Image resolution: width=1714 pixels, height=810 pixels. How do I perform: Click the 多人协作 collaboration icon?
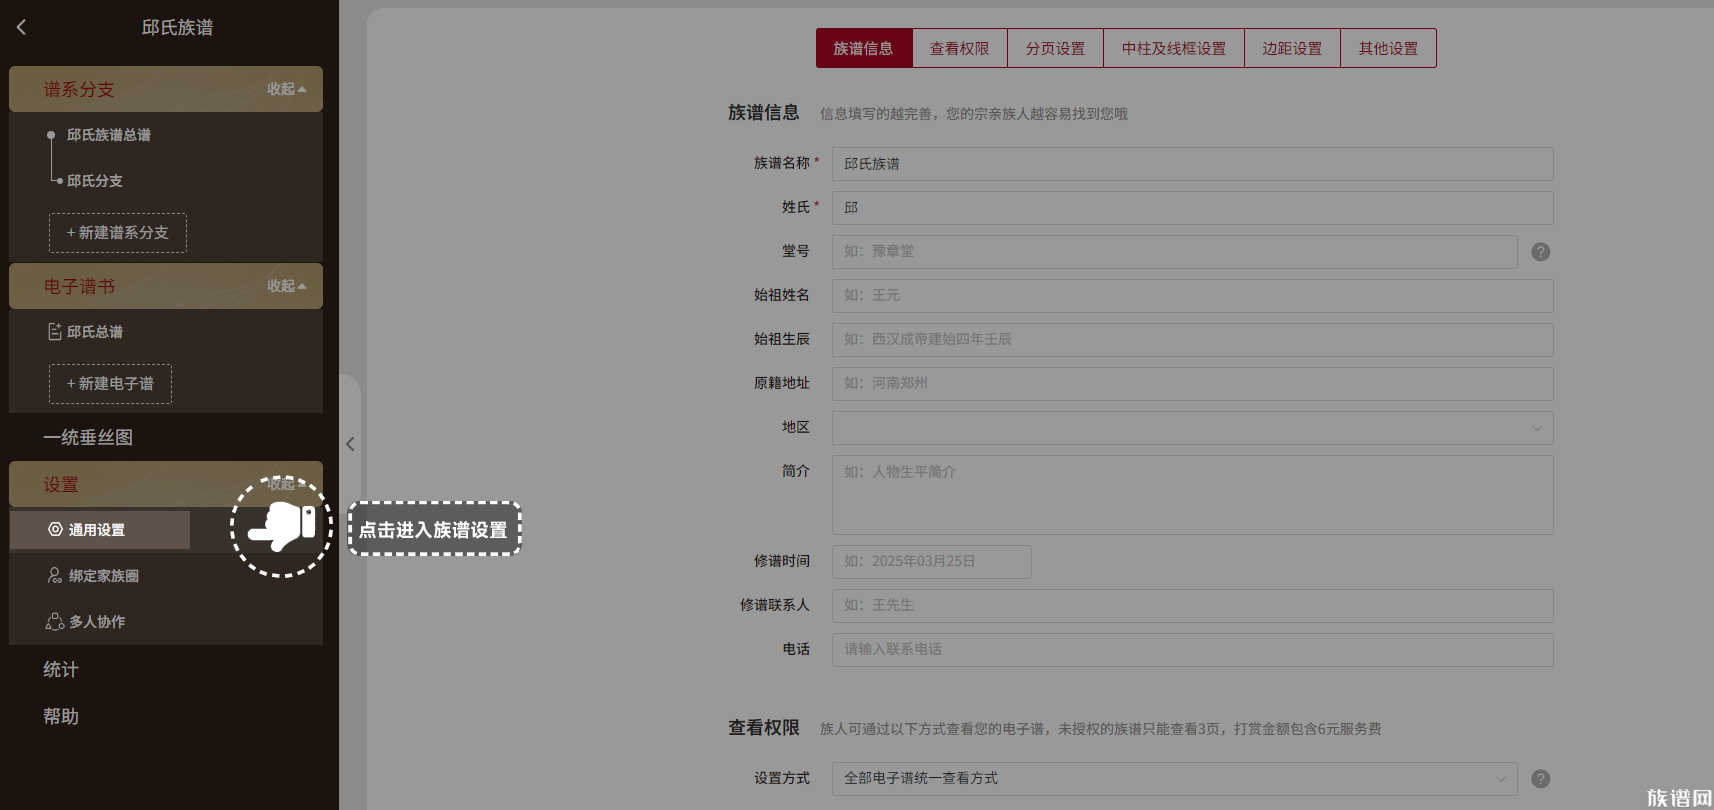click(55, 621)
